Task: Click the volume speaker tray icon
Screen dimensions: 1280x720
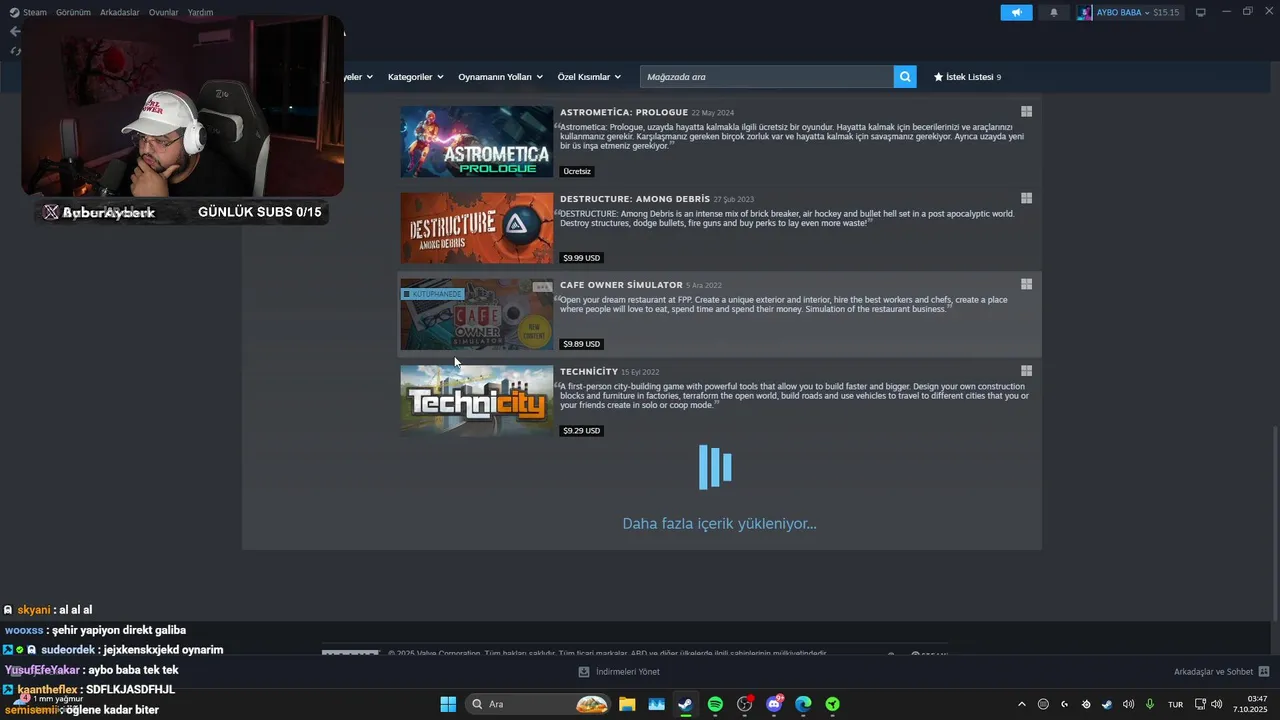Action: (x=1129, y=704)
